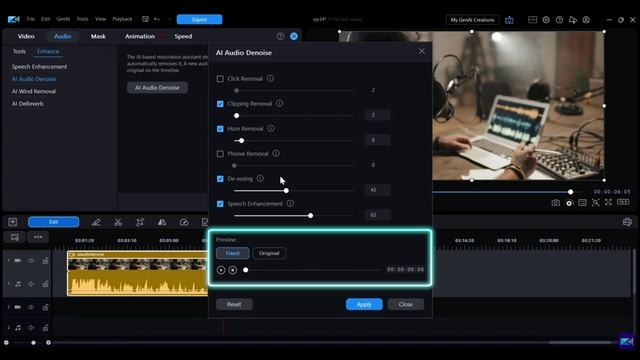Click the Close button in the dialog
The image size is (640, 360).
tap(406, 304)
